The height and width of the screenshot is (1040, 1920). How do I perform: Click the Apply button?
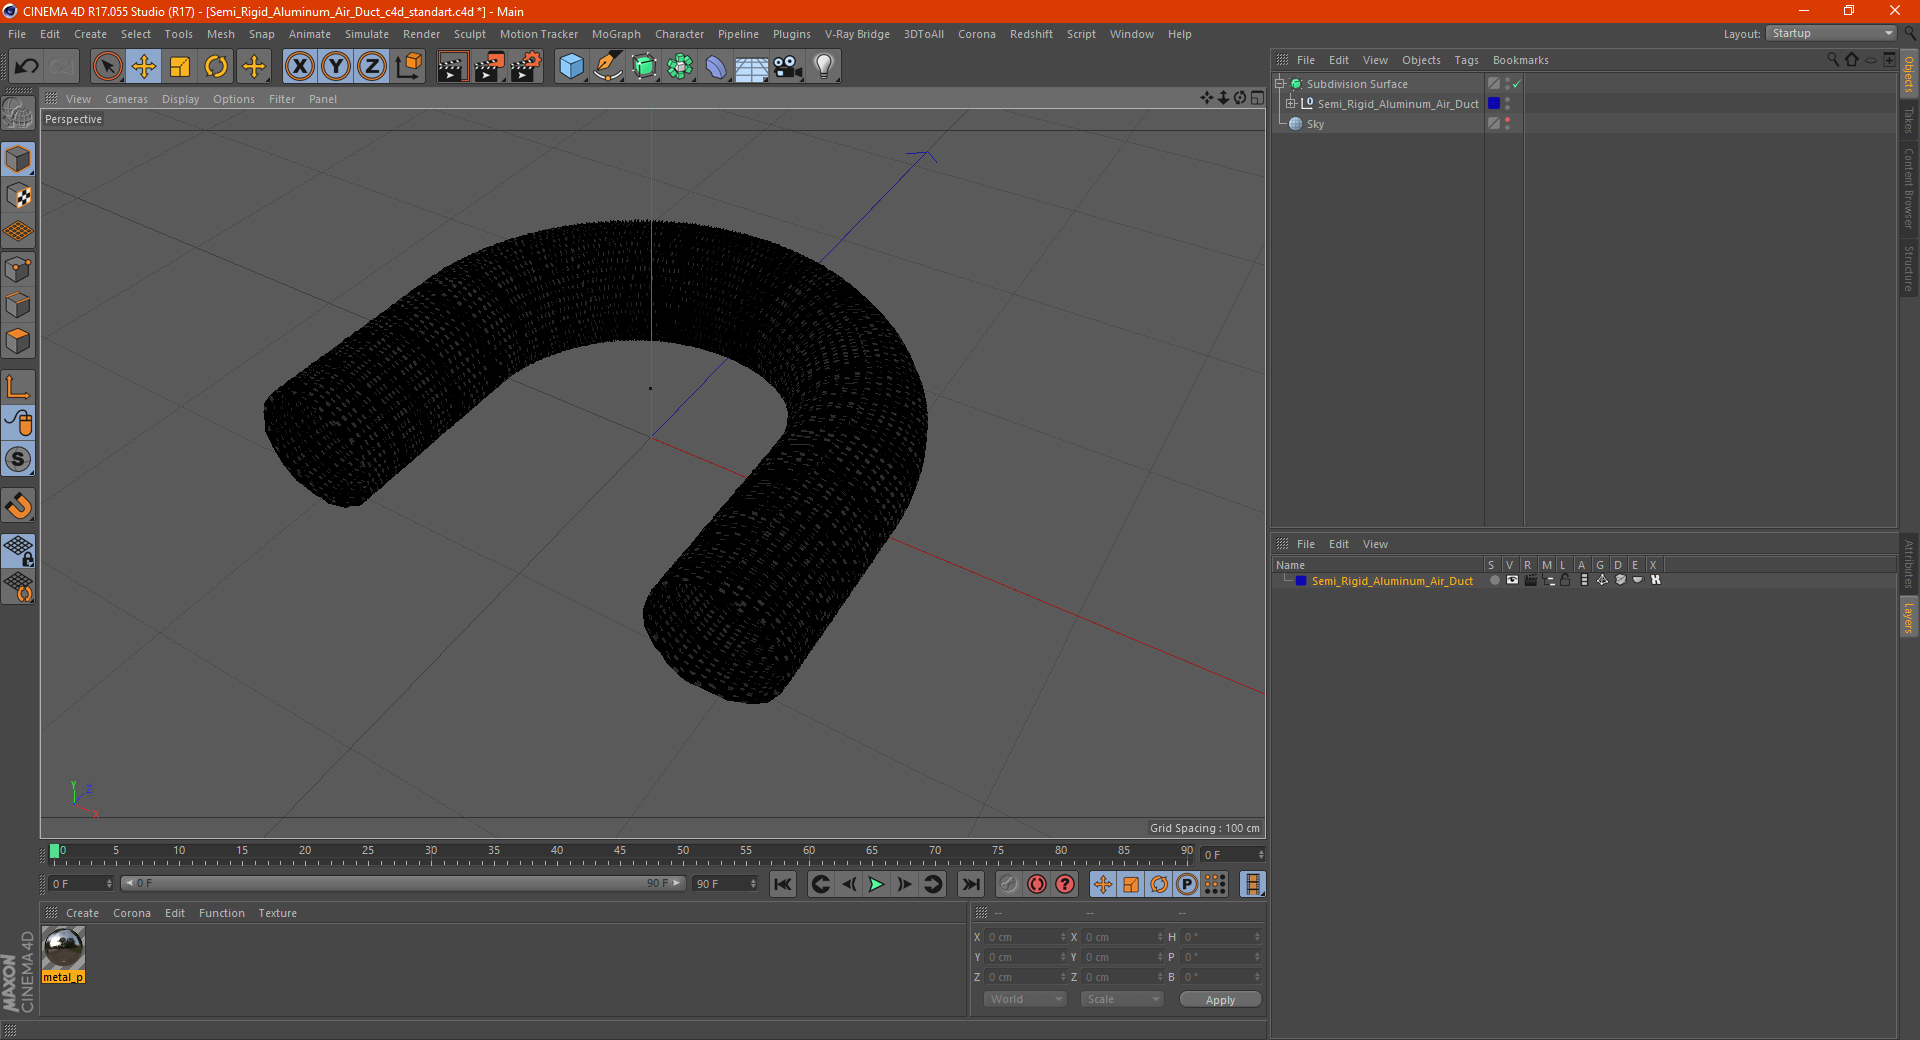[1220, 999]
